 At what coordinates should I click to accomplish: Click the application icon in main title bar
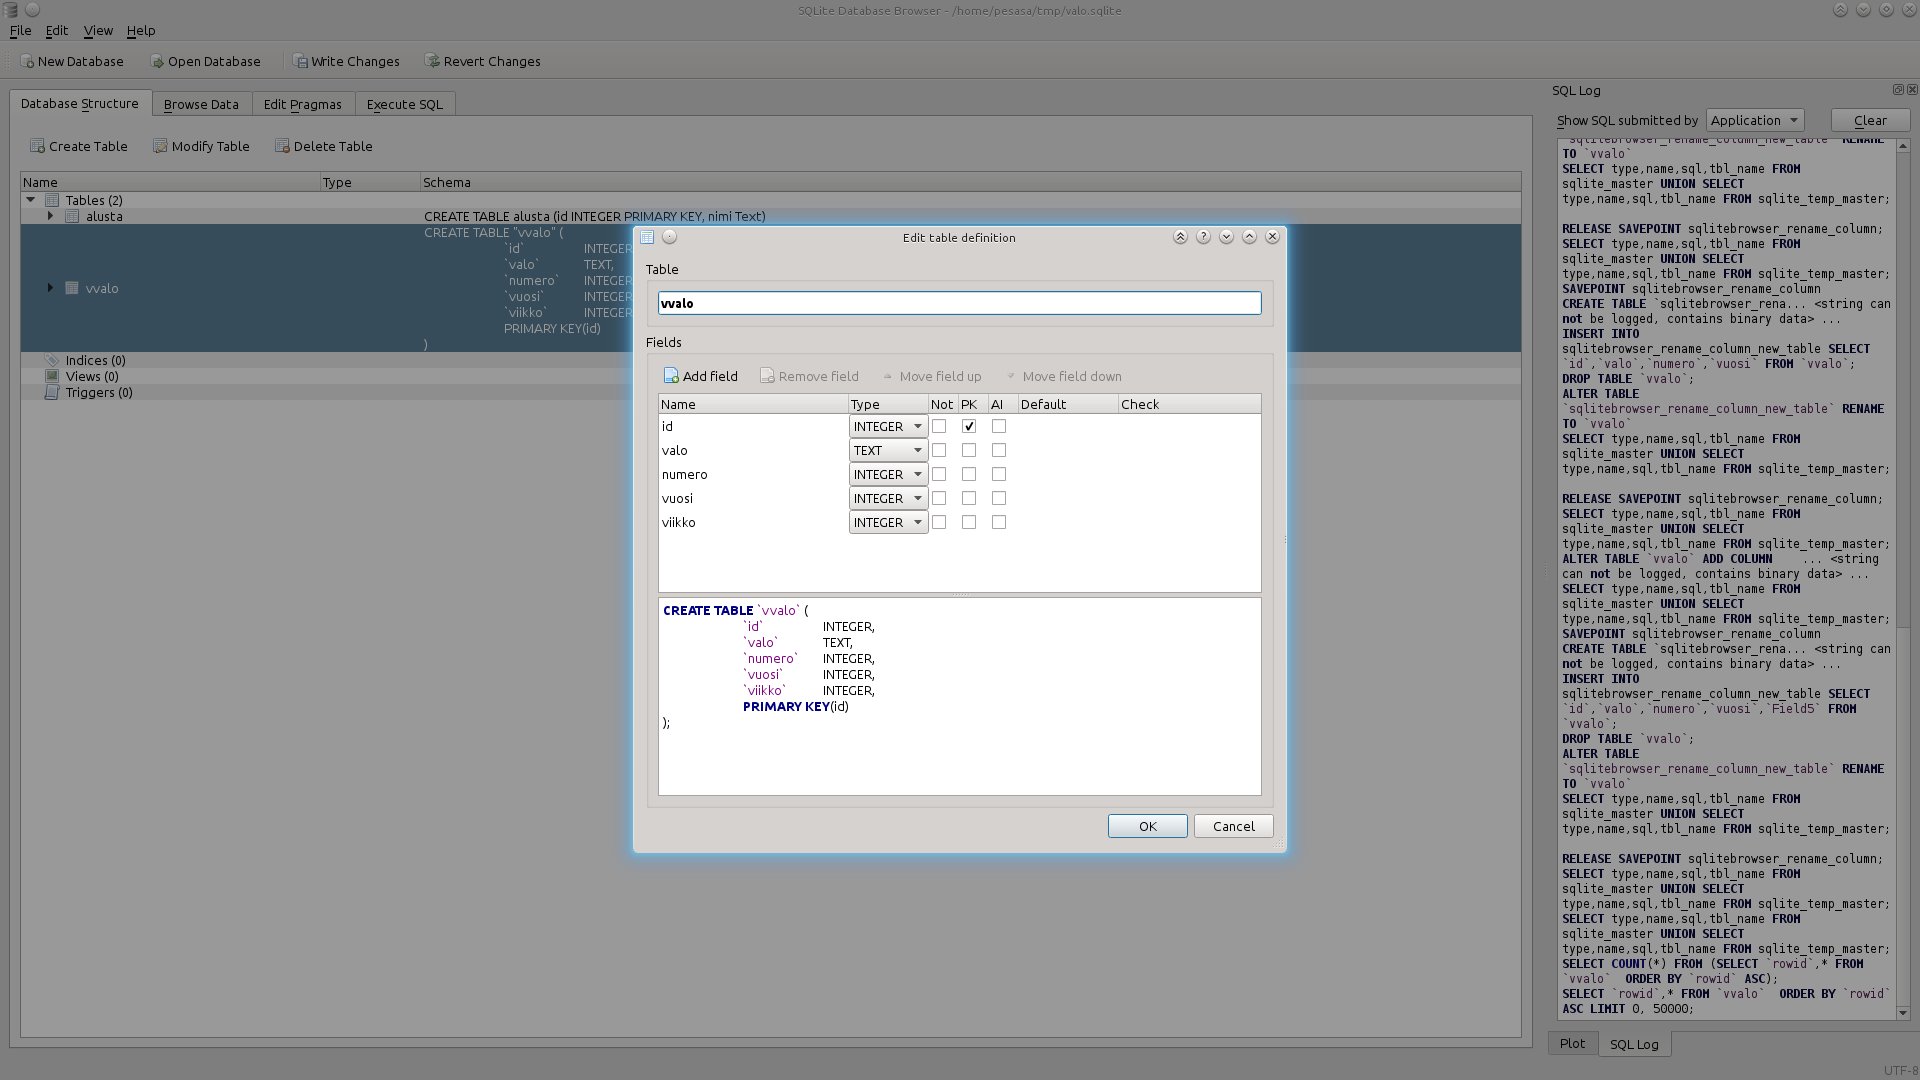pos(11,10)
